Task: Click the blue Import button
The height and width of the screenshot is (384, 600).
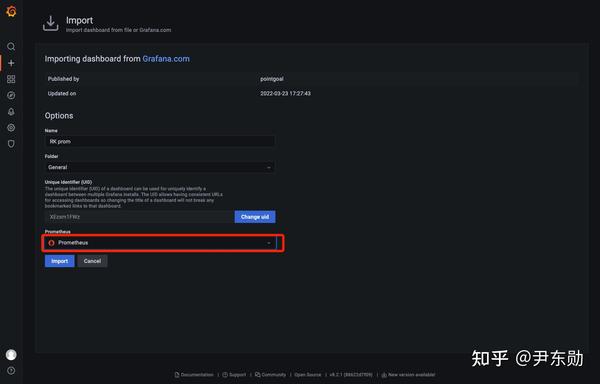Action: pyautogui.click(x=59, y=261)
